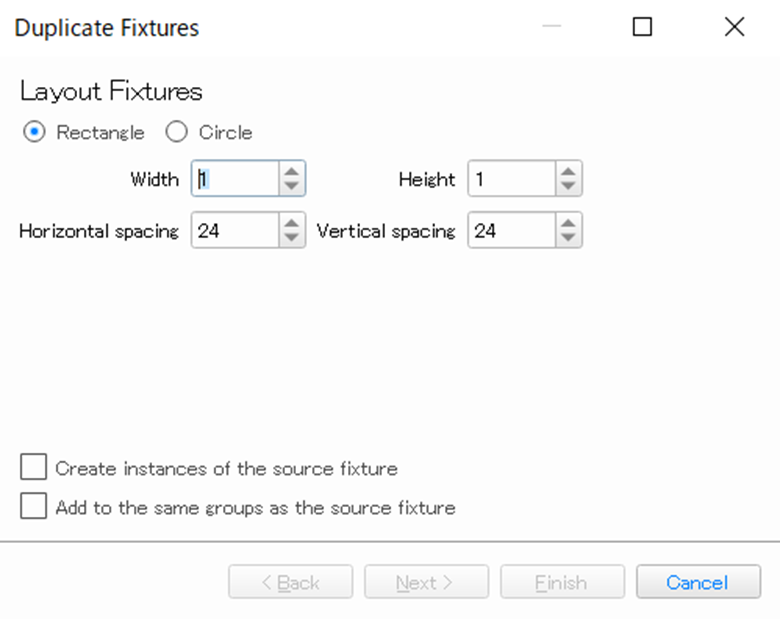Decrease the Height value with down arrow
Viewport: 780px width, 619px height.
pos(568,187)
